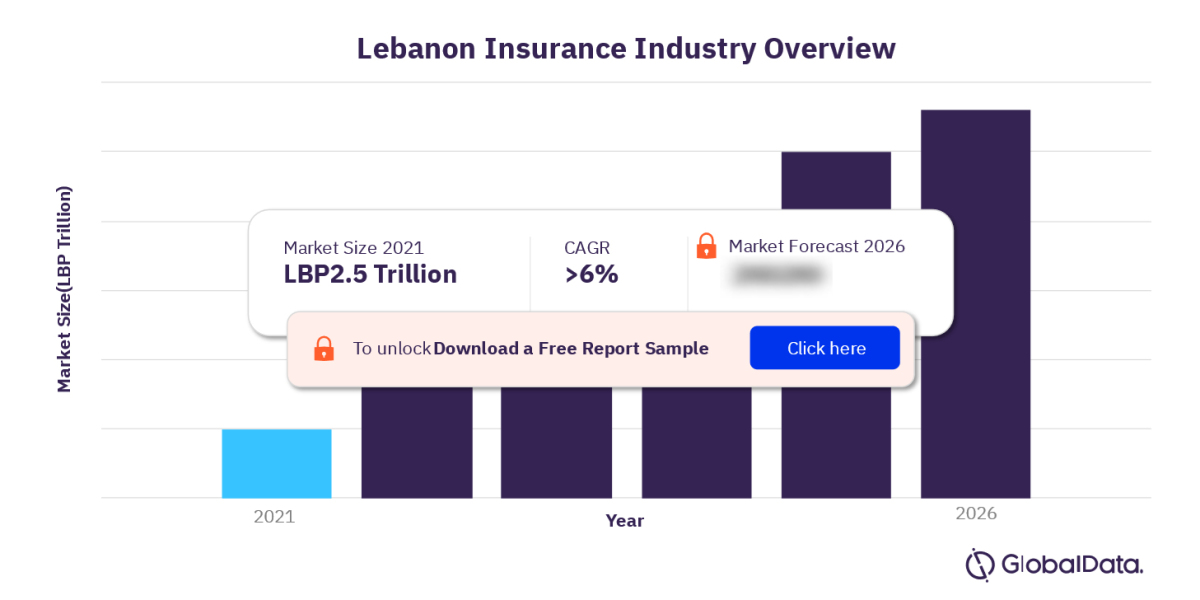
Task: Click the blurred Market Forecast 2026 value
Action: point(778,272)
